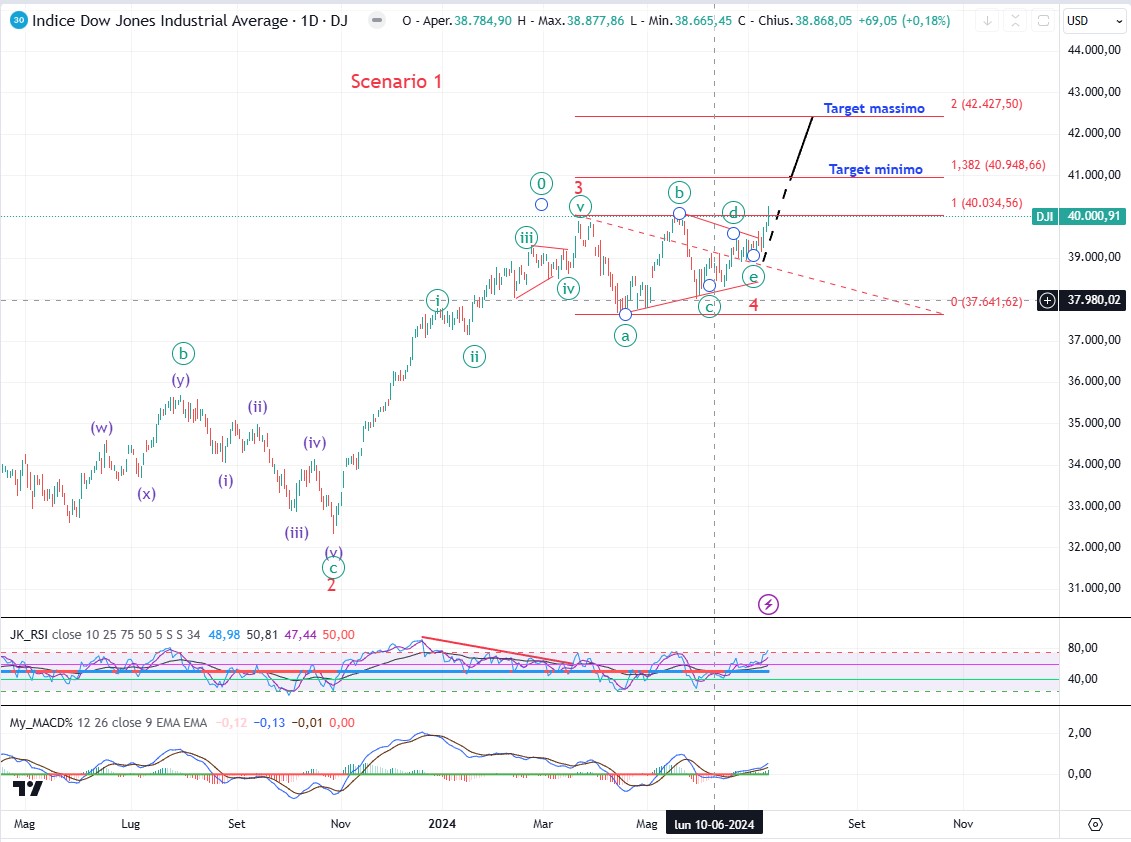This screenshot has width=1131, height=842.
Task: Click the 2024 label on the time axis
Action: [442, 824]
